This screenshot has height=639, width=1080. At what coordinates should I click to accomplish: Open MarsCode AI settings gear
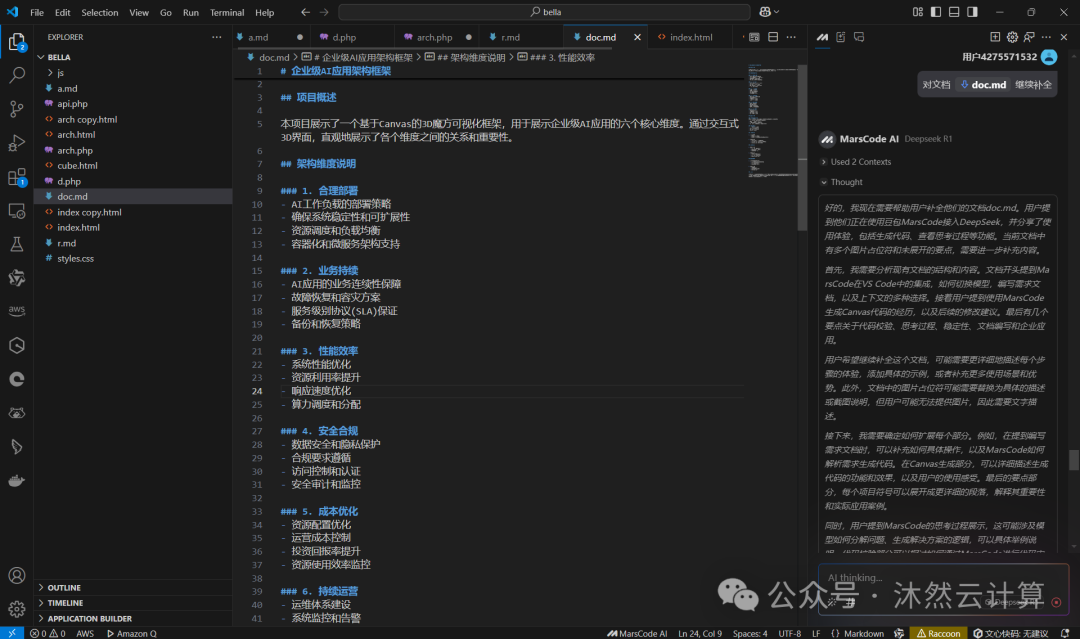coord(1012,37)
